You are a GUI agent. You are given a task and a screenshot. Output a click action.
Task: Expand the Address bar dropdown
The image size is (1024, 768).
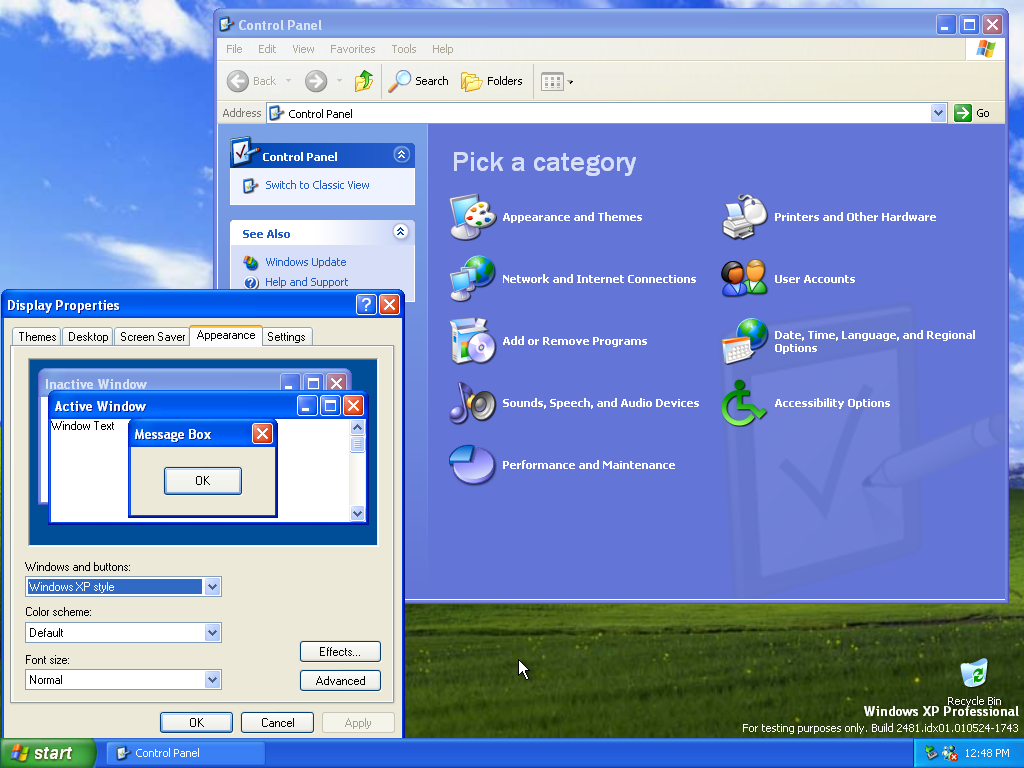(x=938, y=113)
